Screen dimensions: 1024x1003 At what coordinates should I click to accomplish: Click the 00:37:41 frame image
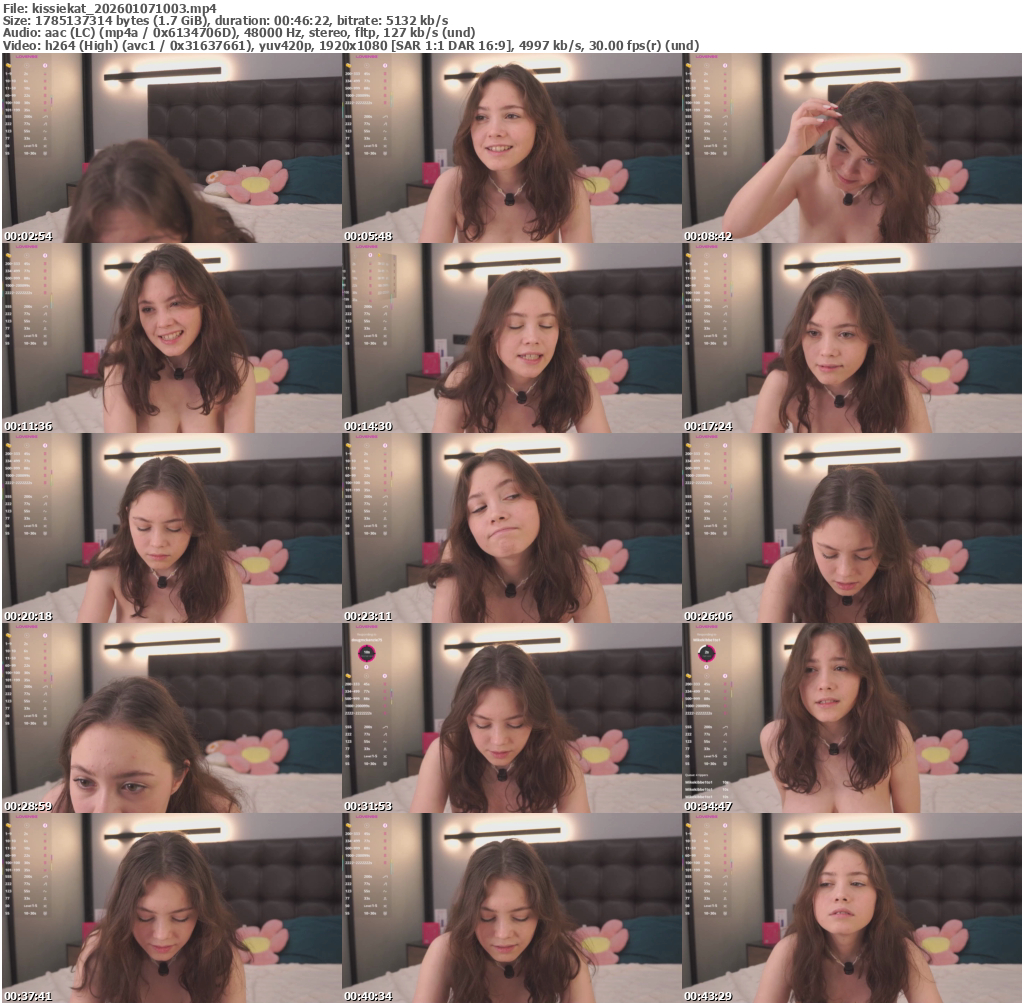coord(172,908)
